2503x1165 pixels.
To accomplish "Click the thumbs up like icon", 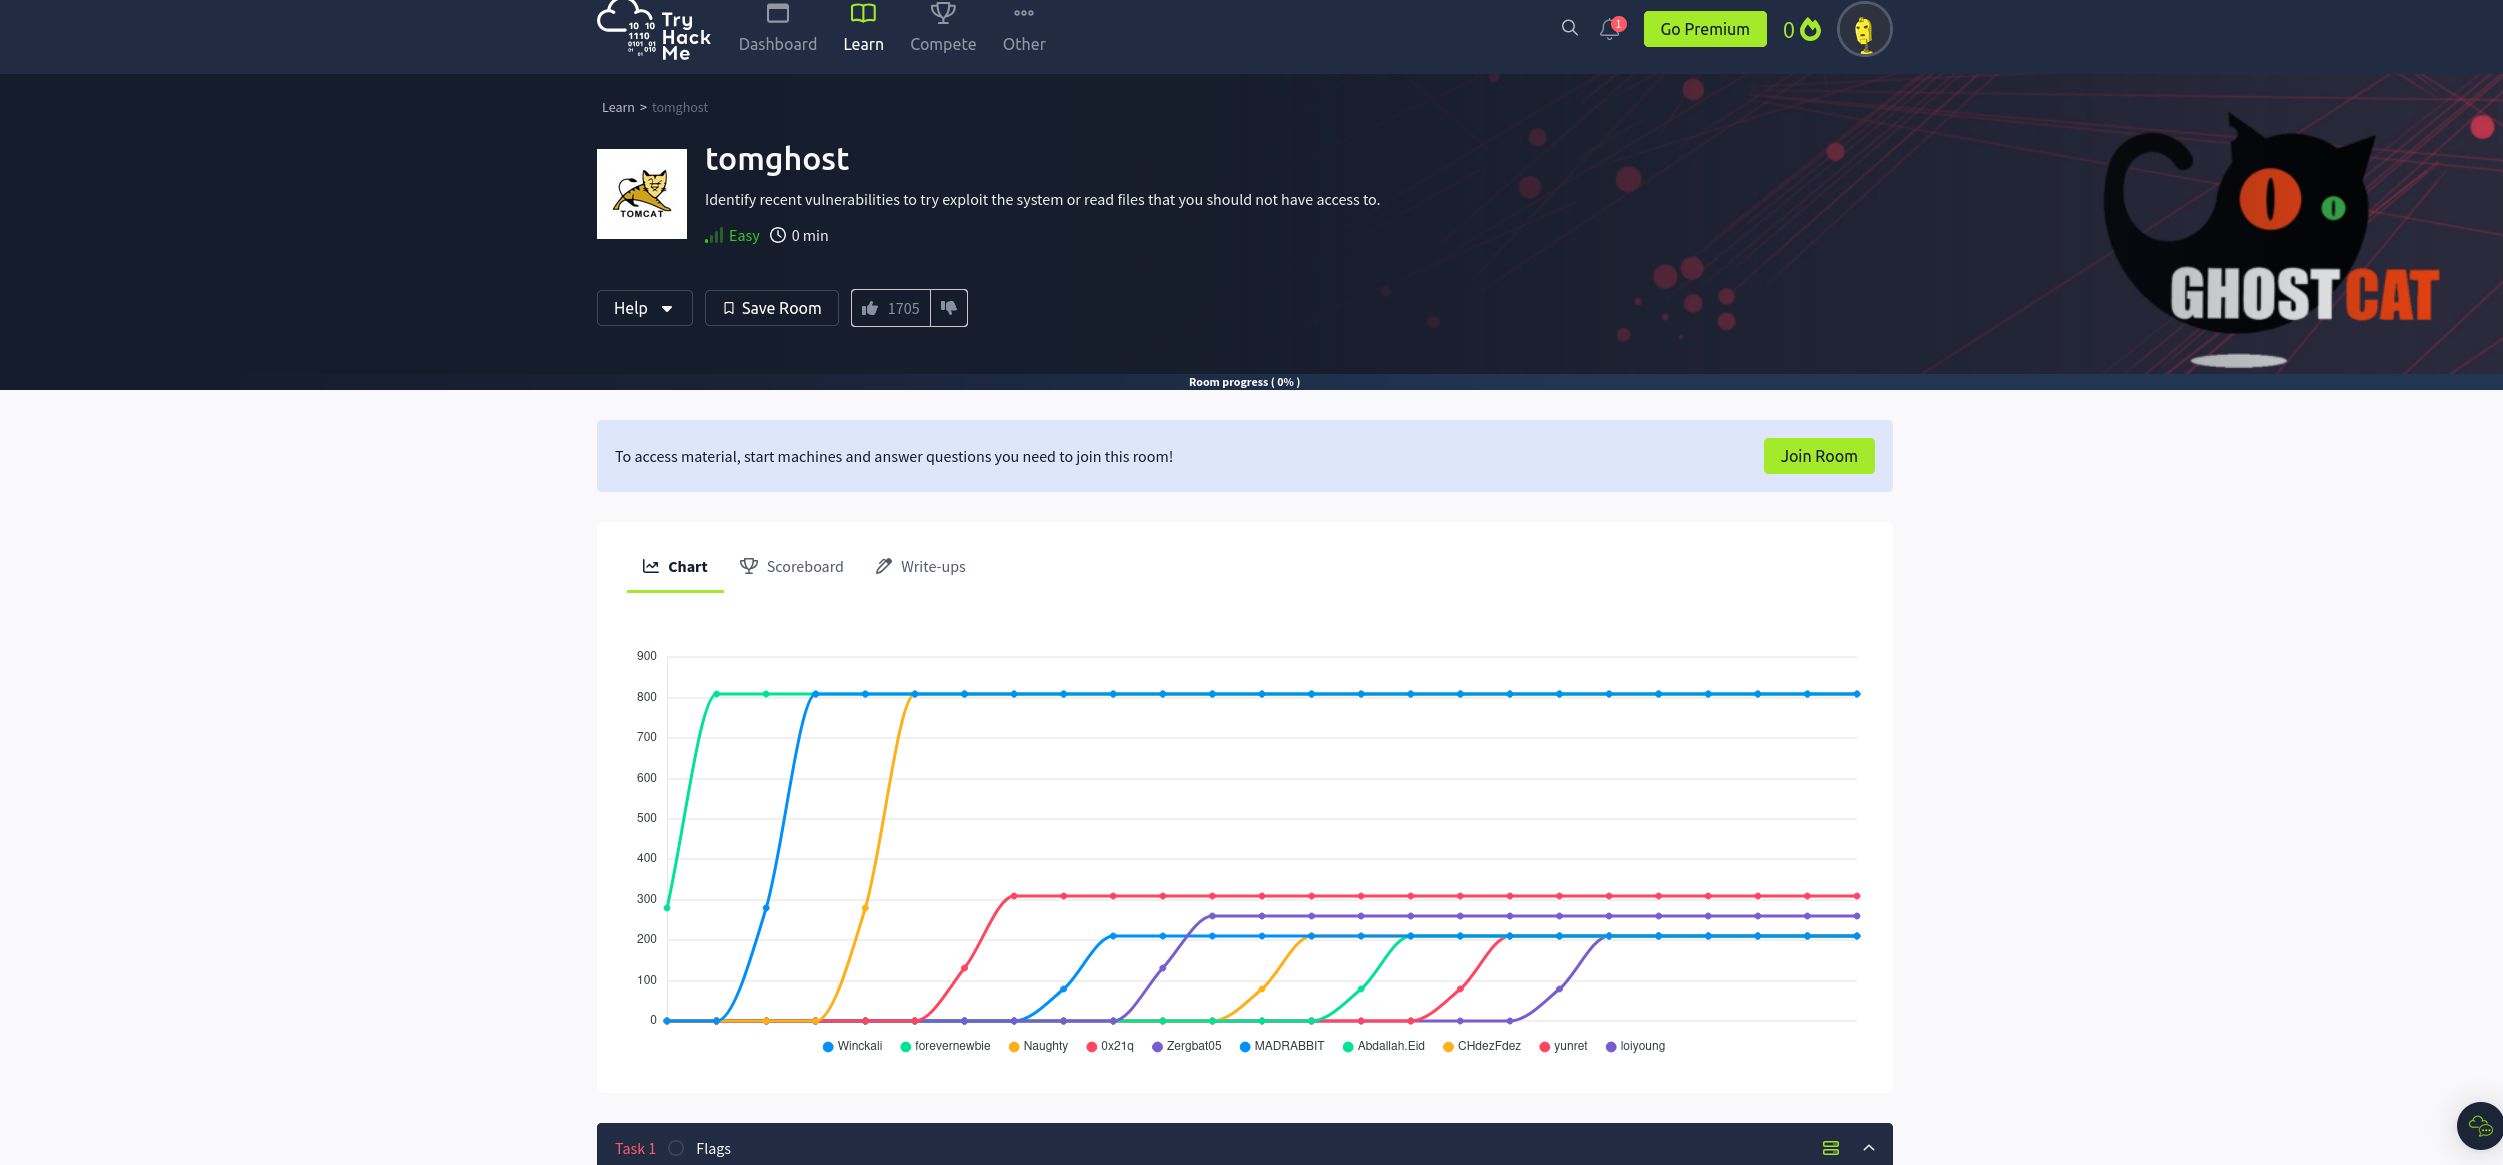I will tap(870, 308).
